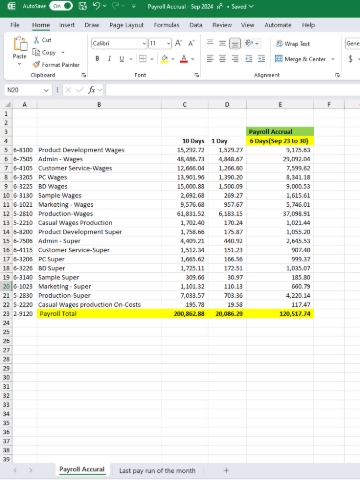Click the Payroll Accrual header cell
This screenshot has width=360, height=480.
click(280, 132)
